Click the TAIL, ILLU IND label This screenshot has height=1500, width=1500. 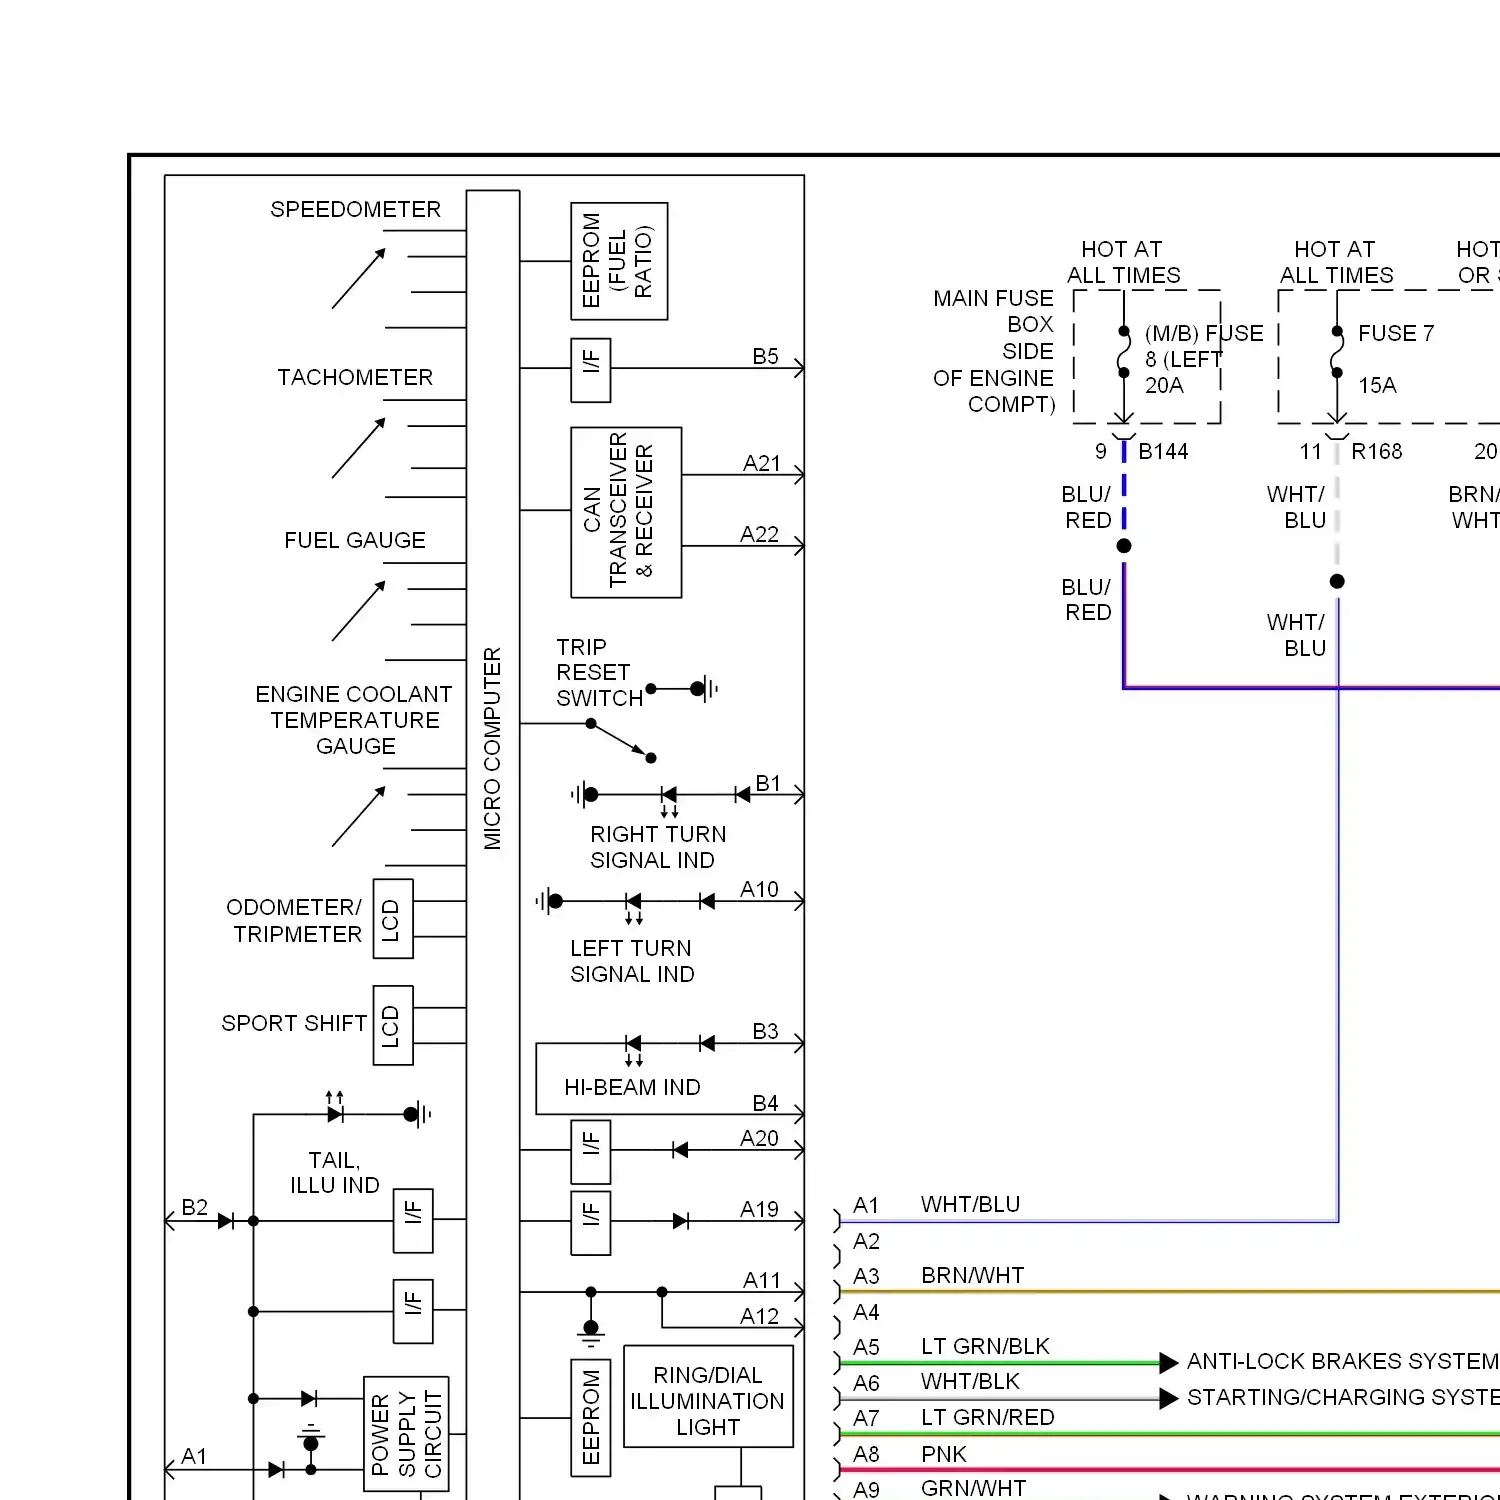[x=335, y=1172]
